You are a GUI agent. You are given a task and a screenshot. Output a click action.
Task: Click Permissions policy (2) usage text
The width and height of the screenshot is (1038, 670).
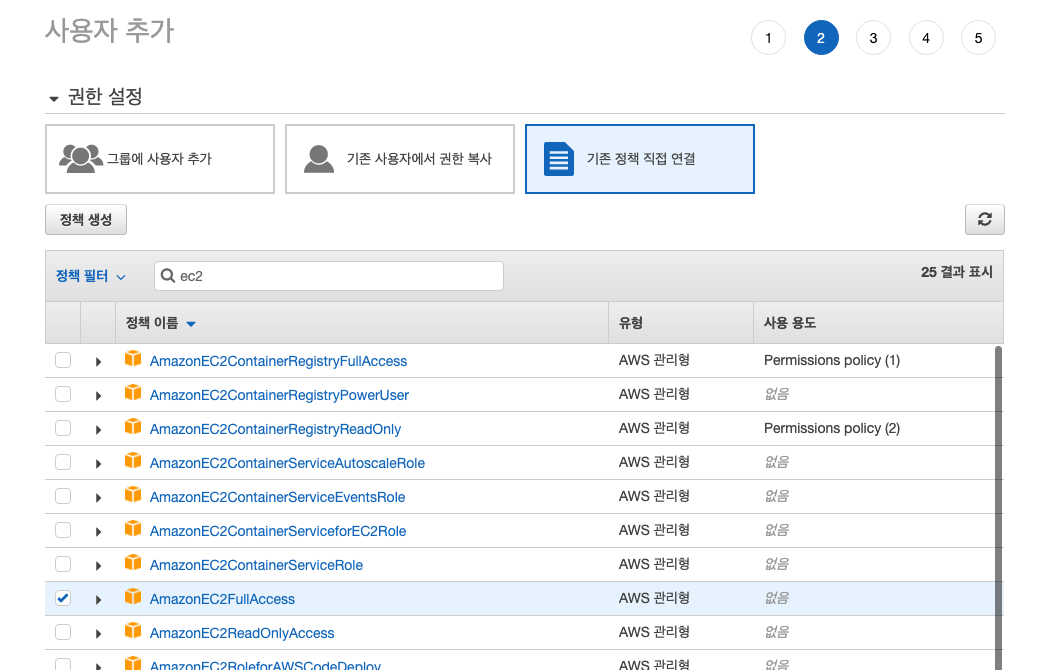pos(832,428)
